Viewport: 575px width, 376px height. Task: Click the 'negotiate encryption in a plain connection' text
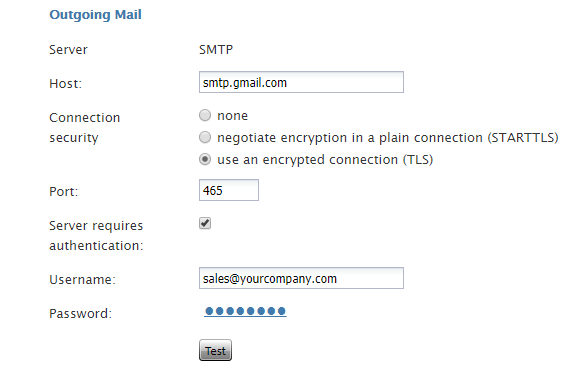click(350, 138)
